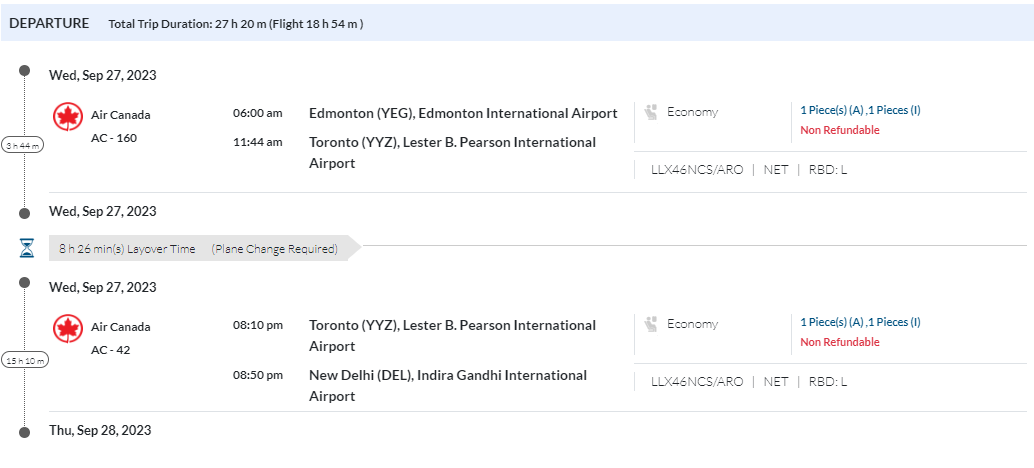The height and width of the screenshot is (468, 1034).
Task: Click Air Canada logo for flight AC-160
Action: pyautogui.click(x=67, y=117)
